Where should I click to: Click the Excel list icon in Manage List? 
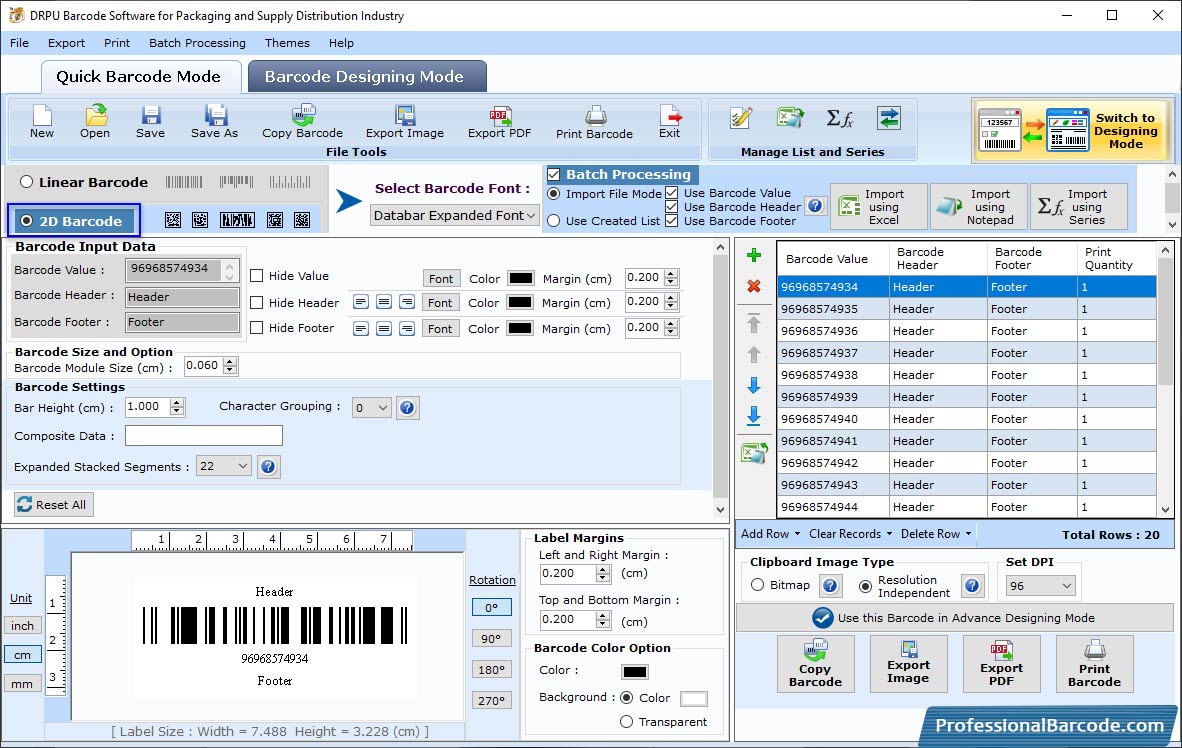(x=790, y=118)
